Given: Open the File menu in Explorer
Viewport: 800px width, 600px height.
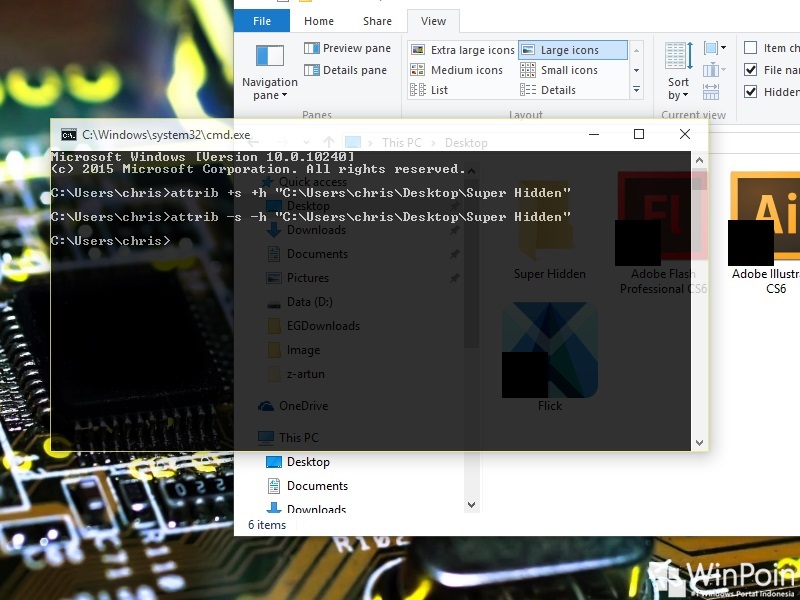Looking at the screenshot, I should click(261, 20).
